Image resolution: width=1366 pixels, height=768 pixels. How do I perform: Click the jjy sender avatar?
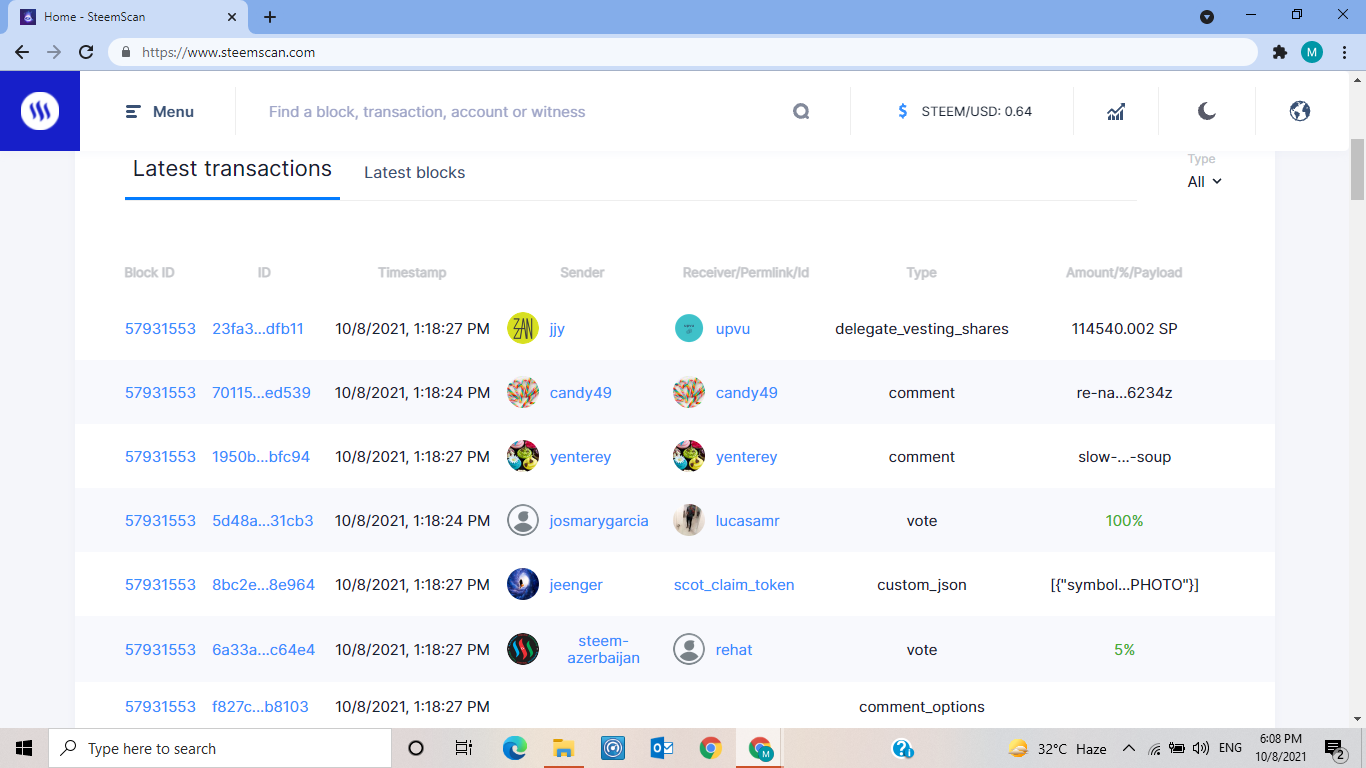click(523, 328)
